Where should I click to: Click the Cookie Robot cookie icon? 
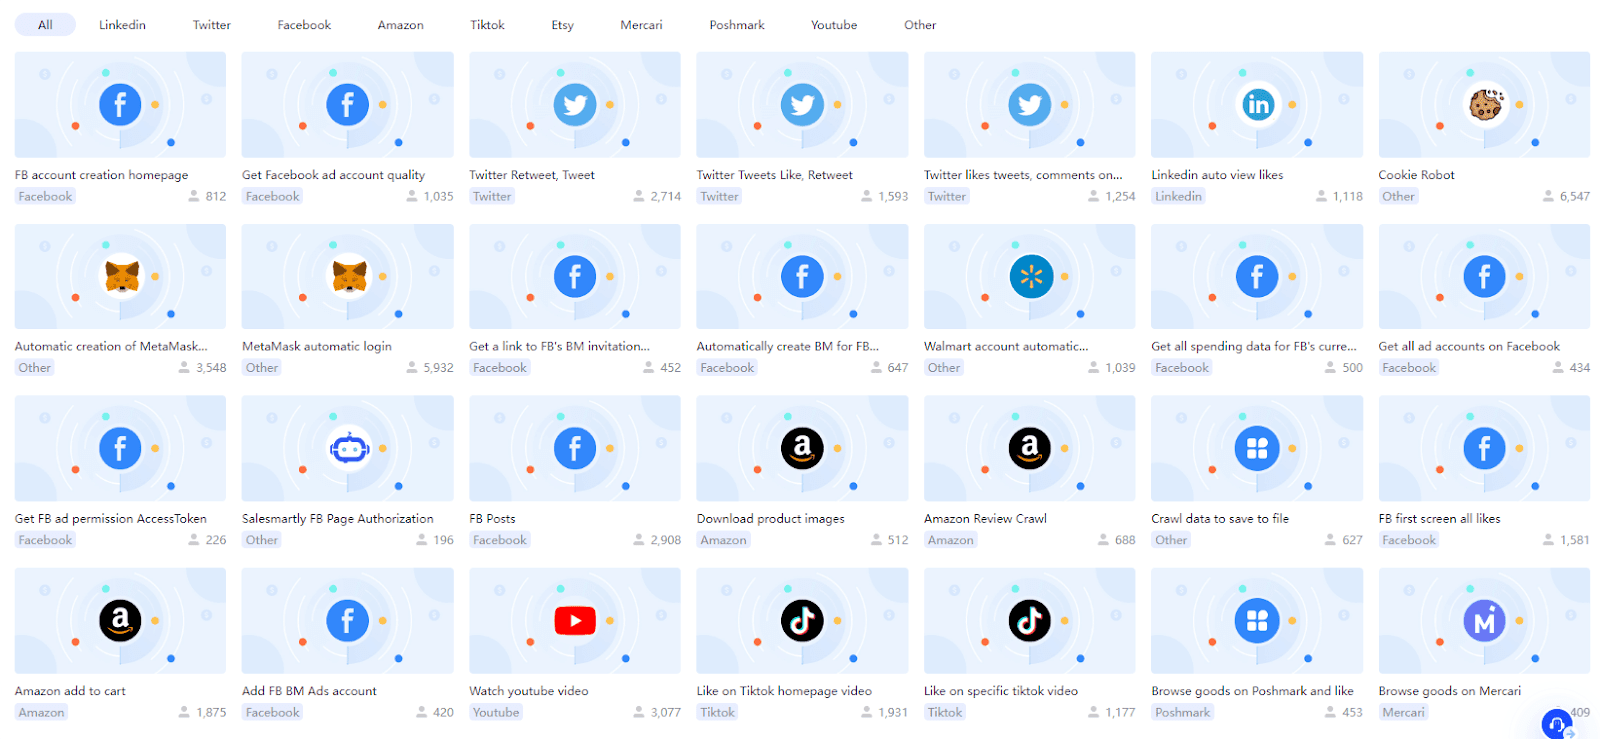point(1485,104)
